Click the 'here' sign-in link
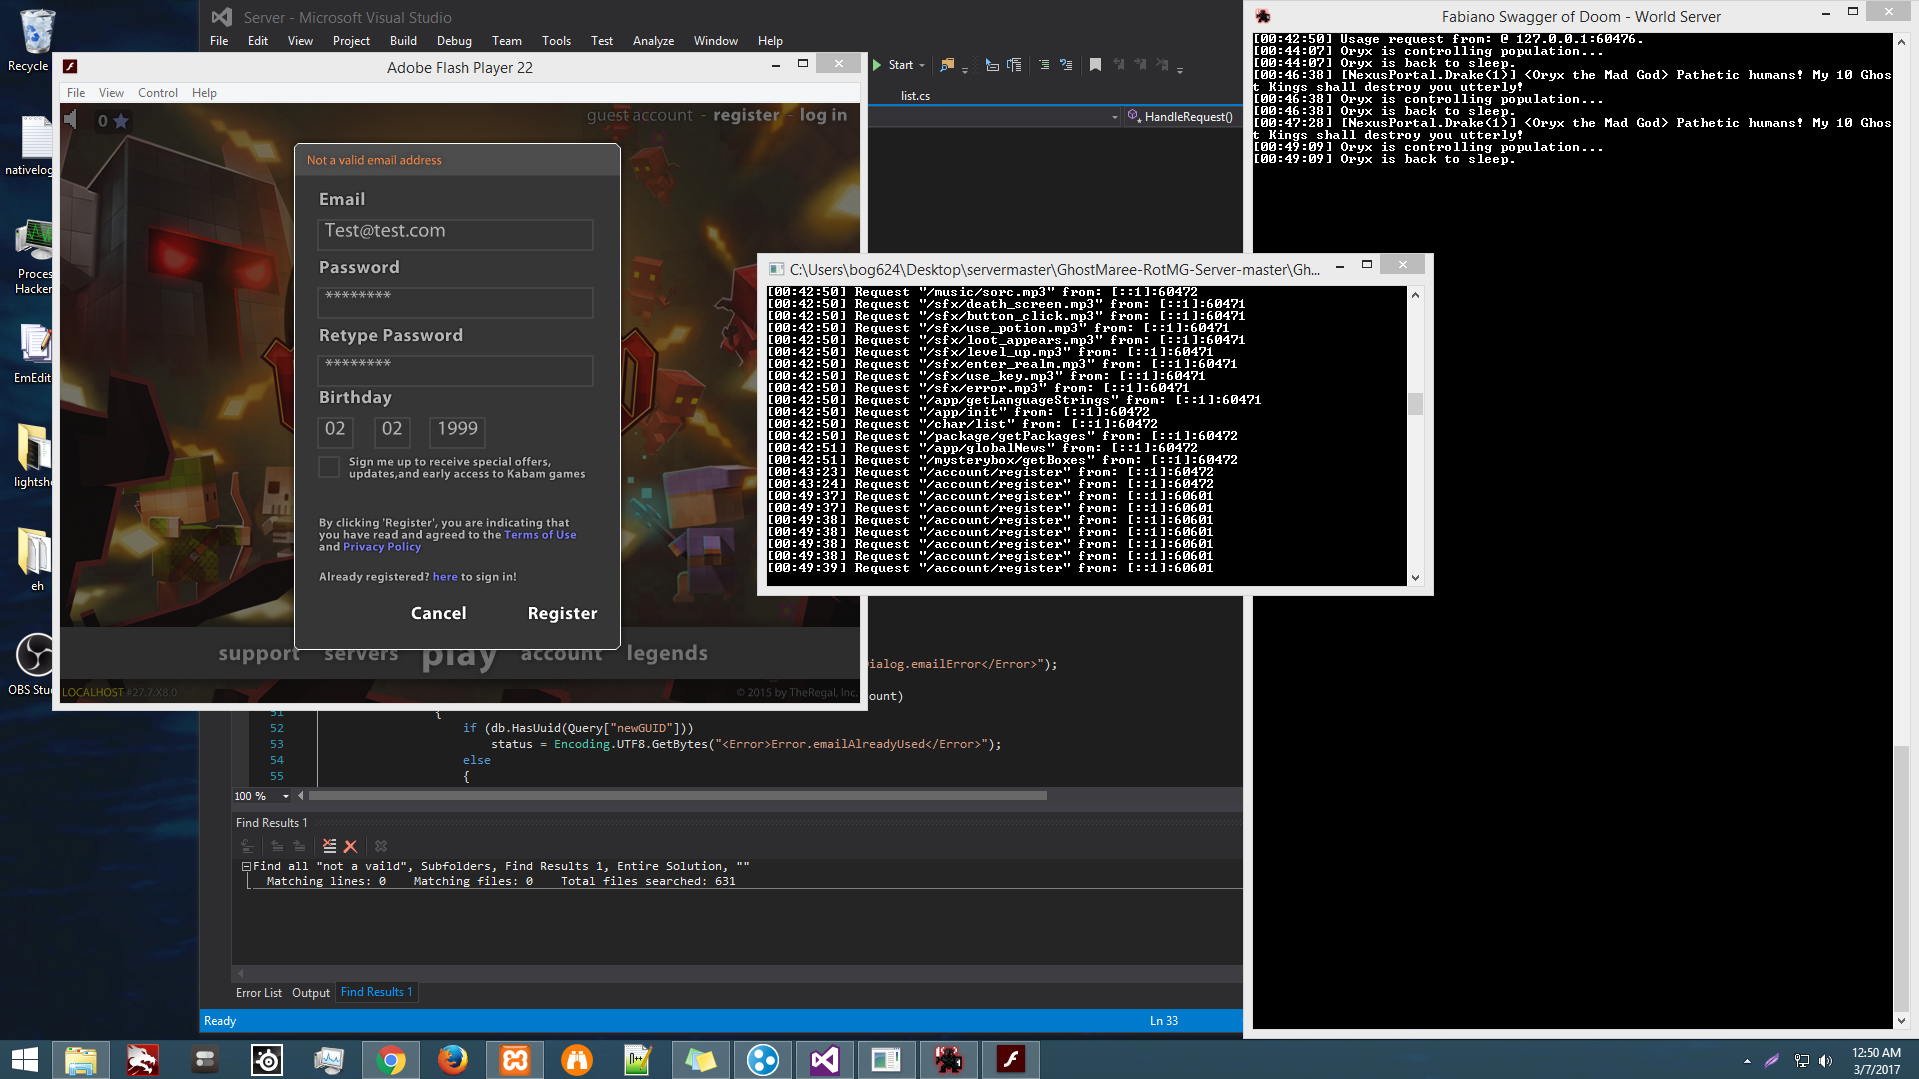The image size is (1919, 1079). click(445, 577)
